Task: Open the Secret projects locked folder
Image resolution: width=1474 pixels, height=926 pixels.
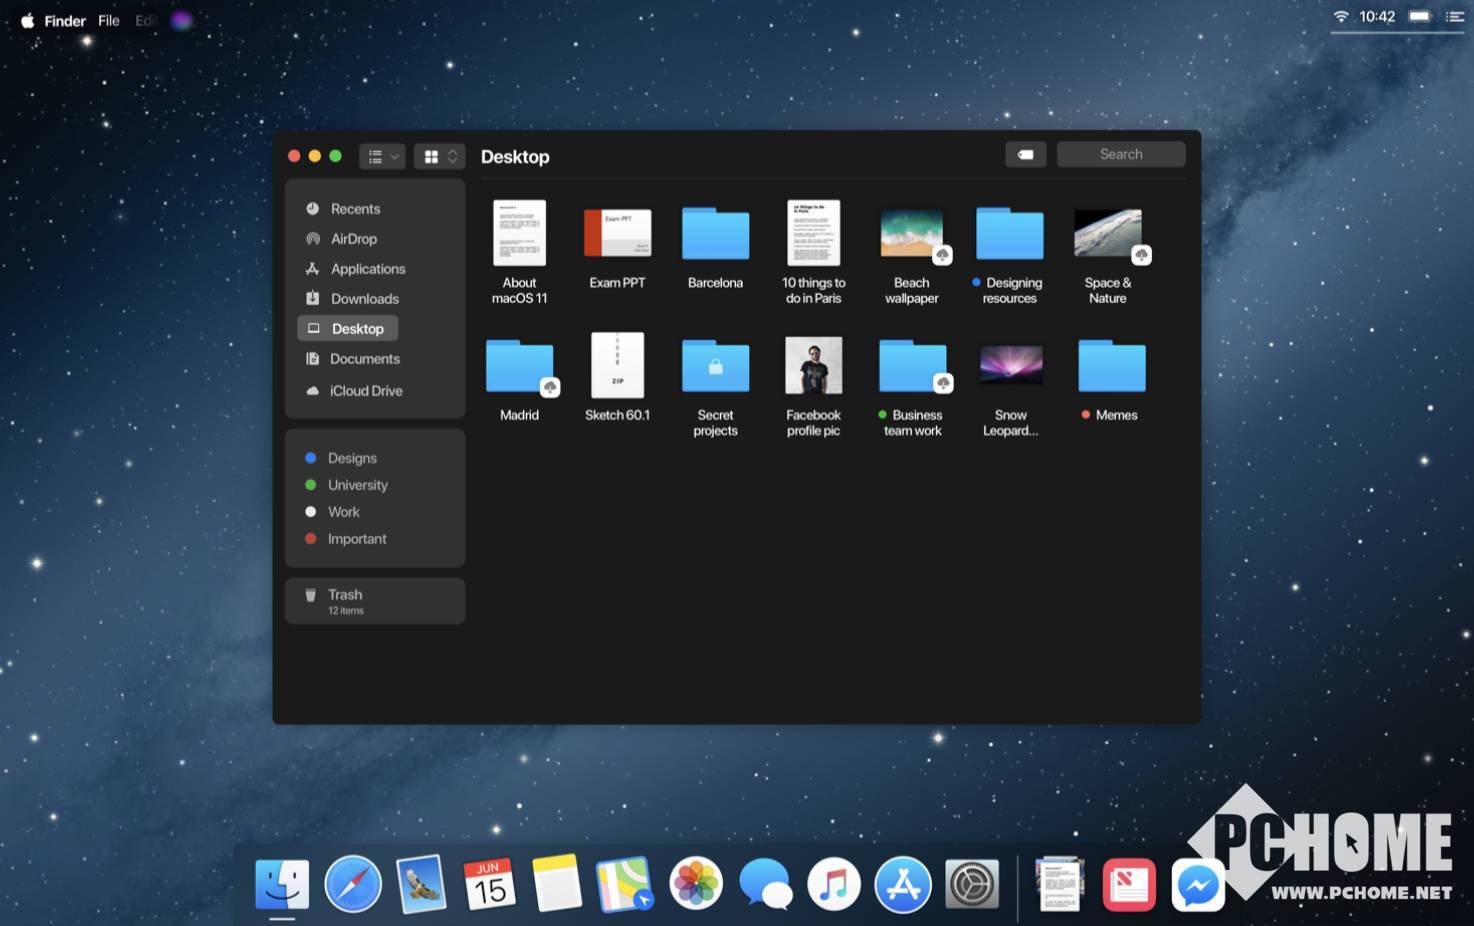Action: click(715, 367)
